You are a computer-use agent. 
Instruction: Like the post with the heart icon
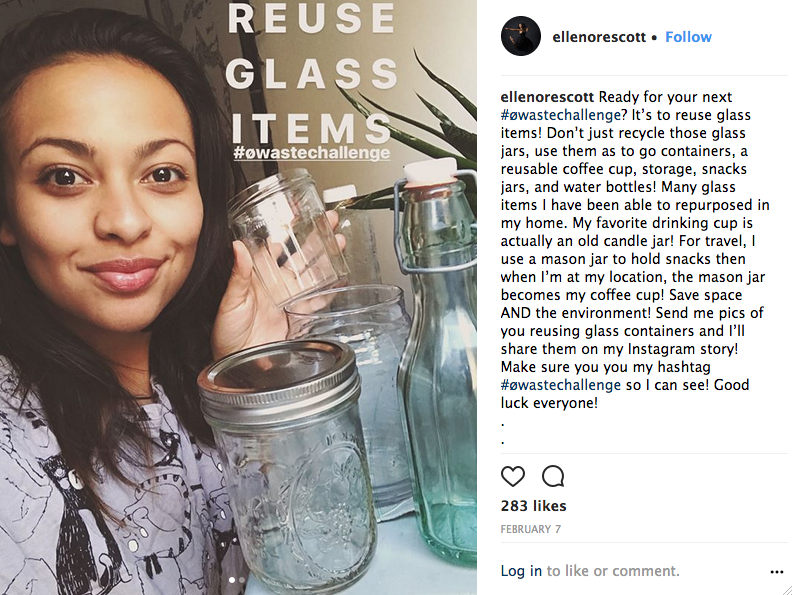click(513, 476)
